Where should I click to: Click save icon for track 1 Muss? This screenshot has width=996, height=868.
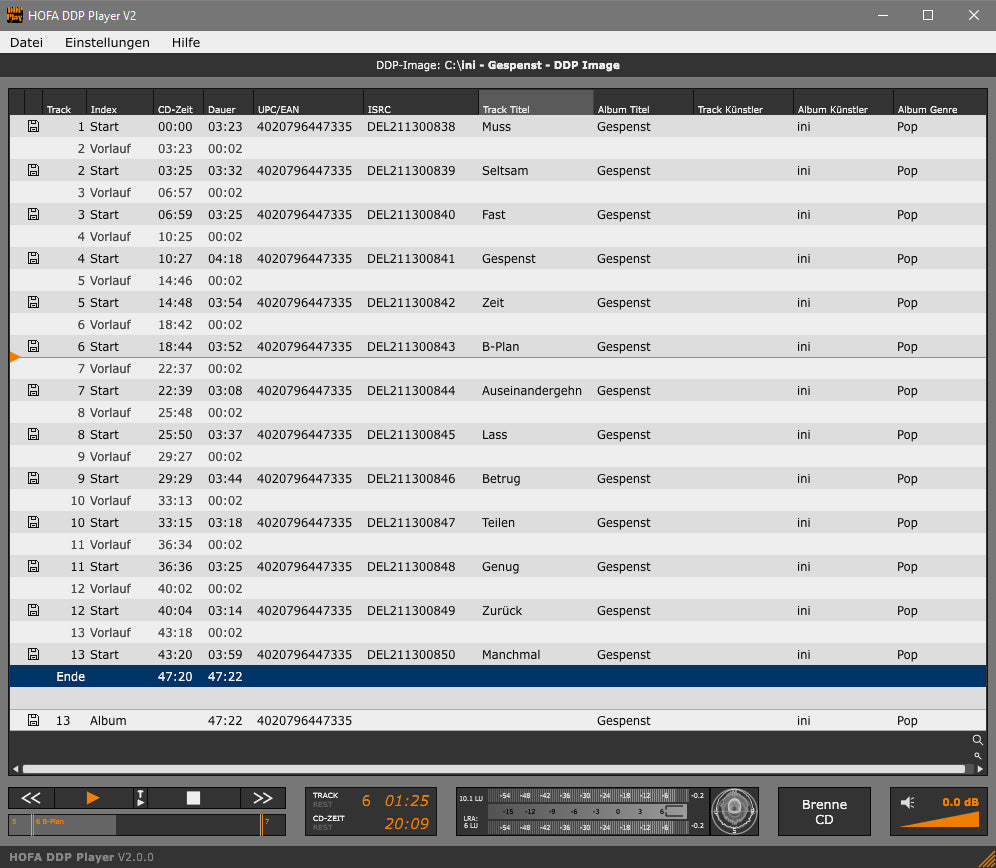tap(33, 127)
